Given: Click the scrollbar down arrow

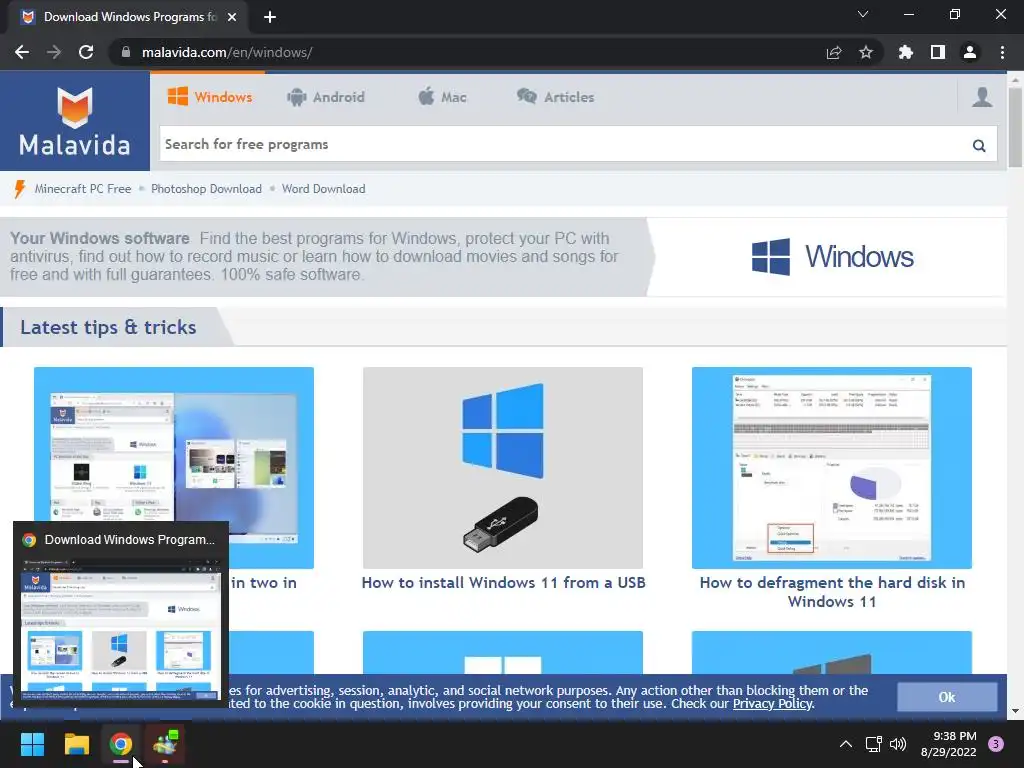Looking at the screenshot, I should [x=1016, y=711].
